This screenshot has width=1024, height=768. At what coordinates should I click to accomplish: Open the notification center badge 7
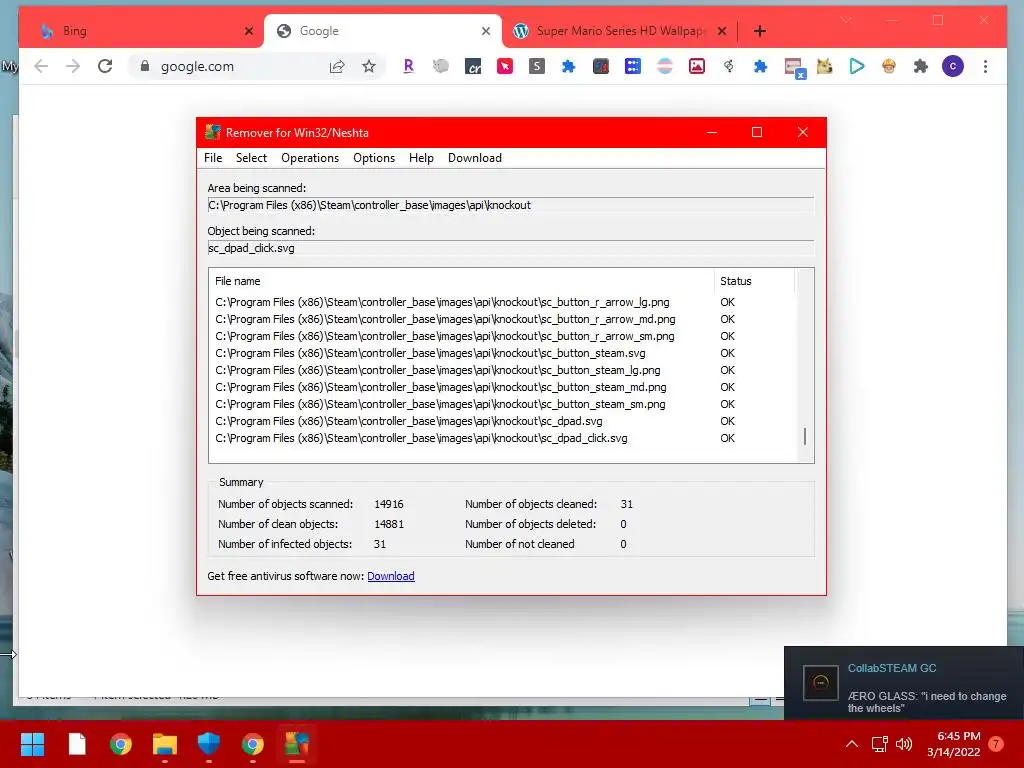click(996, 744)
